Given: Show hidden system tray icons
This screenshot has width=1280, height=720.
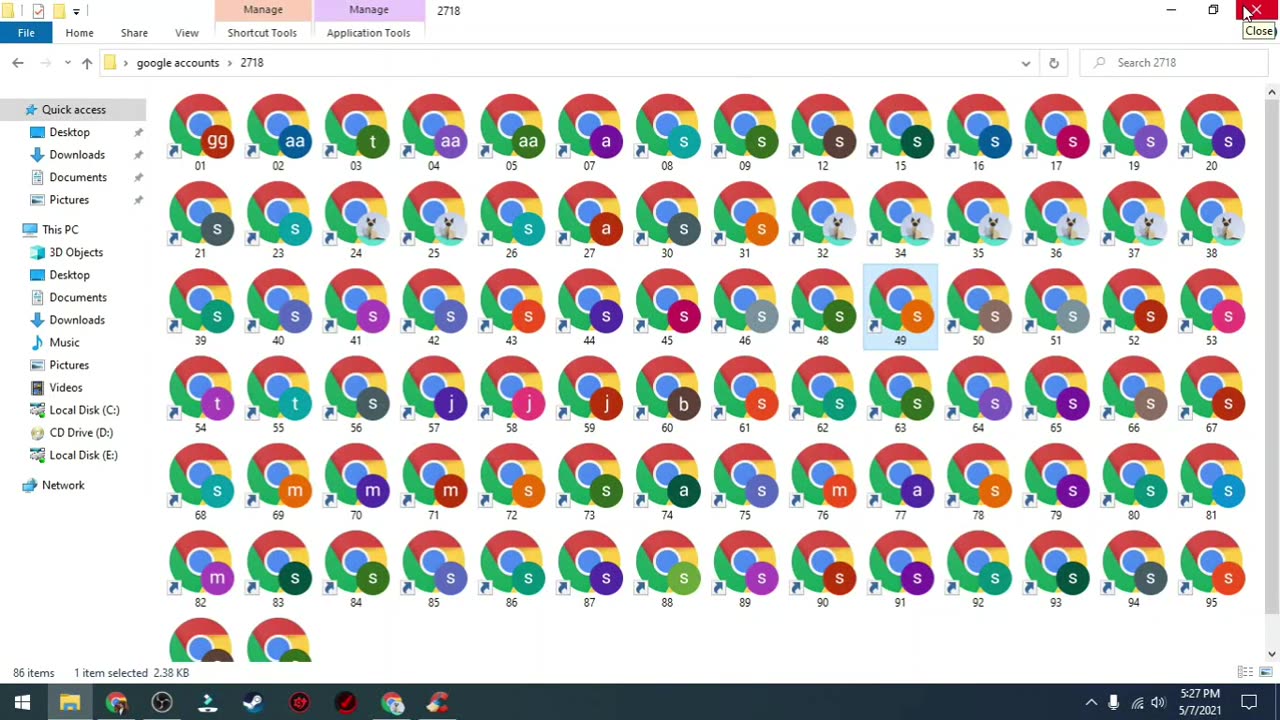Looking at the screenshot, I should (x=1091, y=702).
